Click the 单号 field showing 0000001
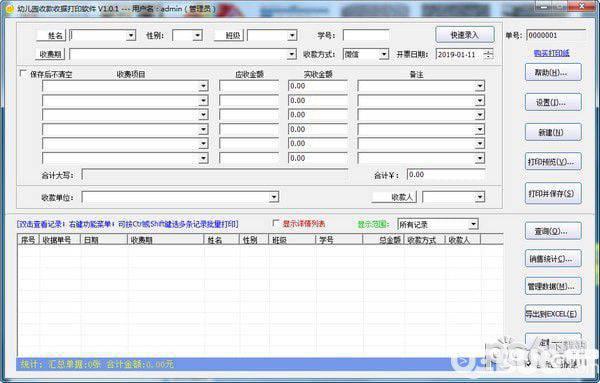 [x=556, y=35]
